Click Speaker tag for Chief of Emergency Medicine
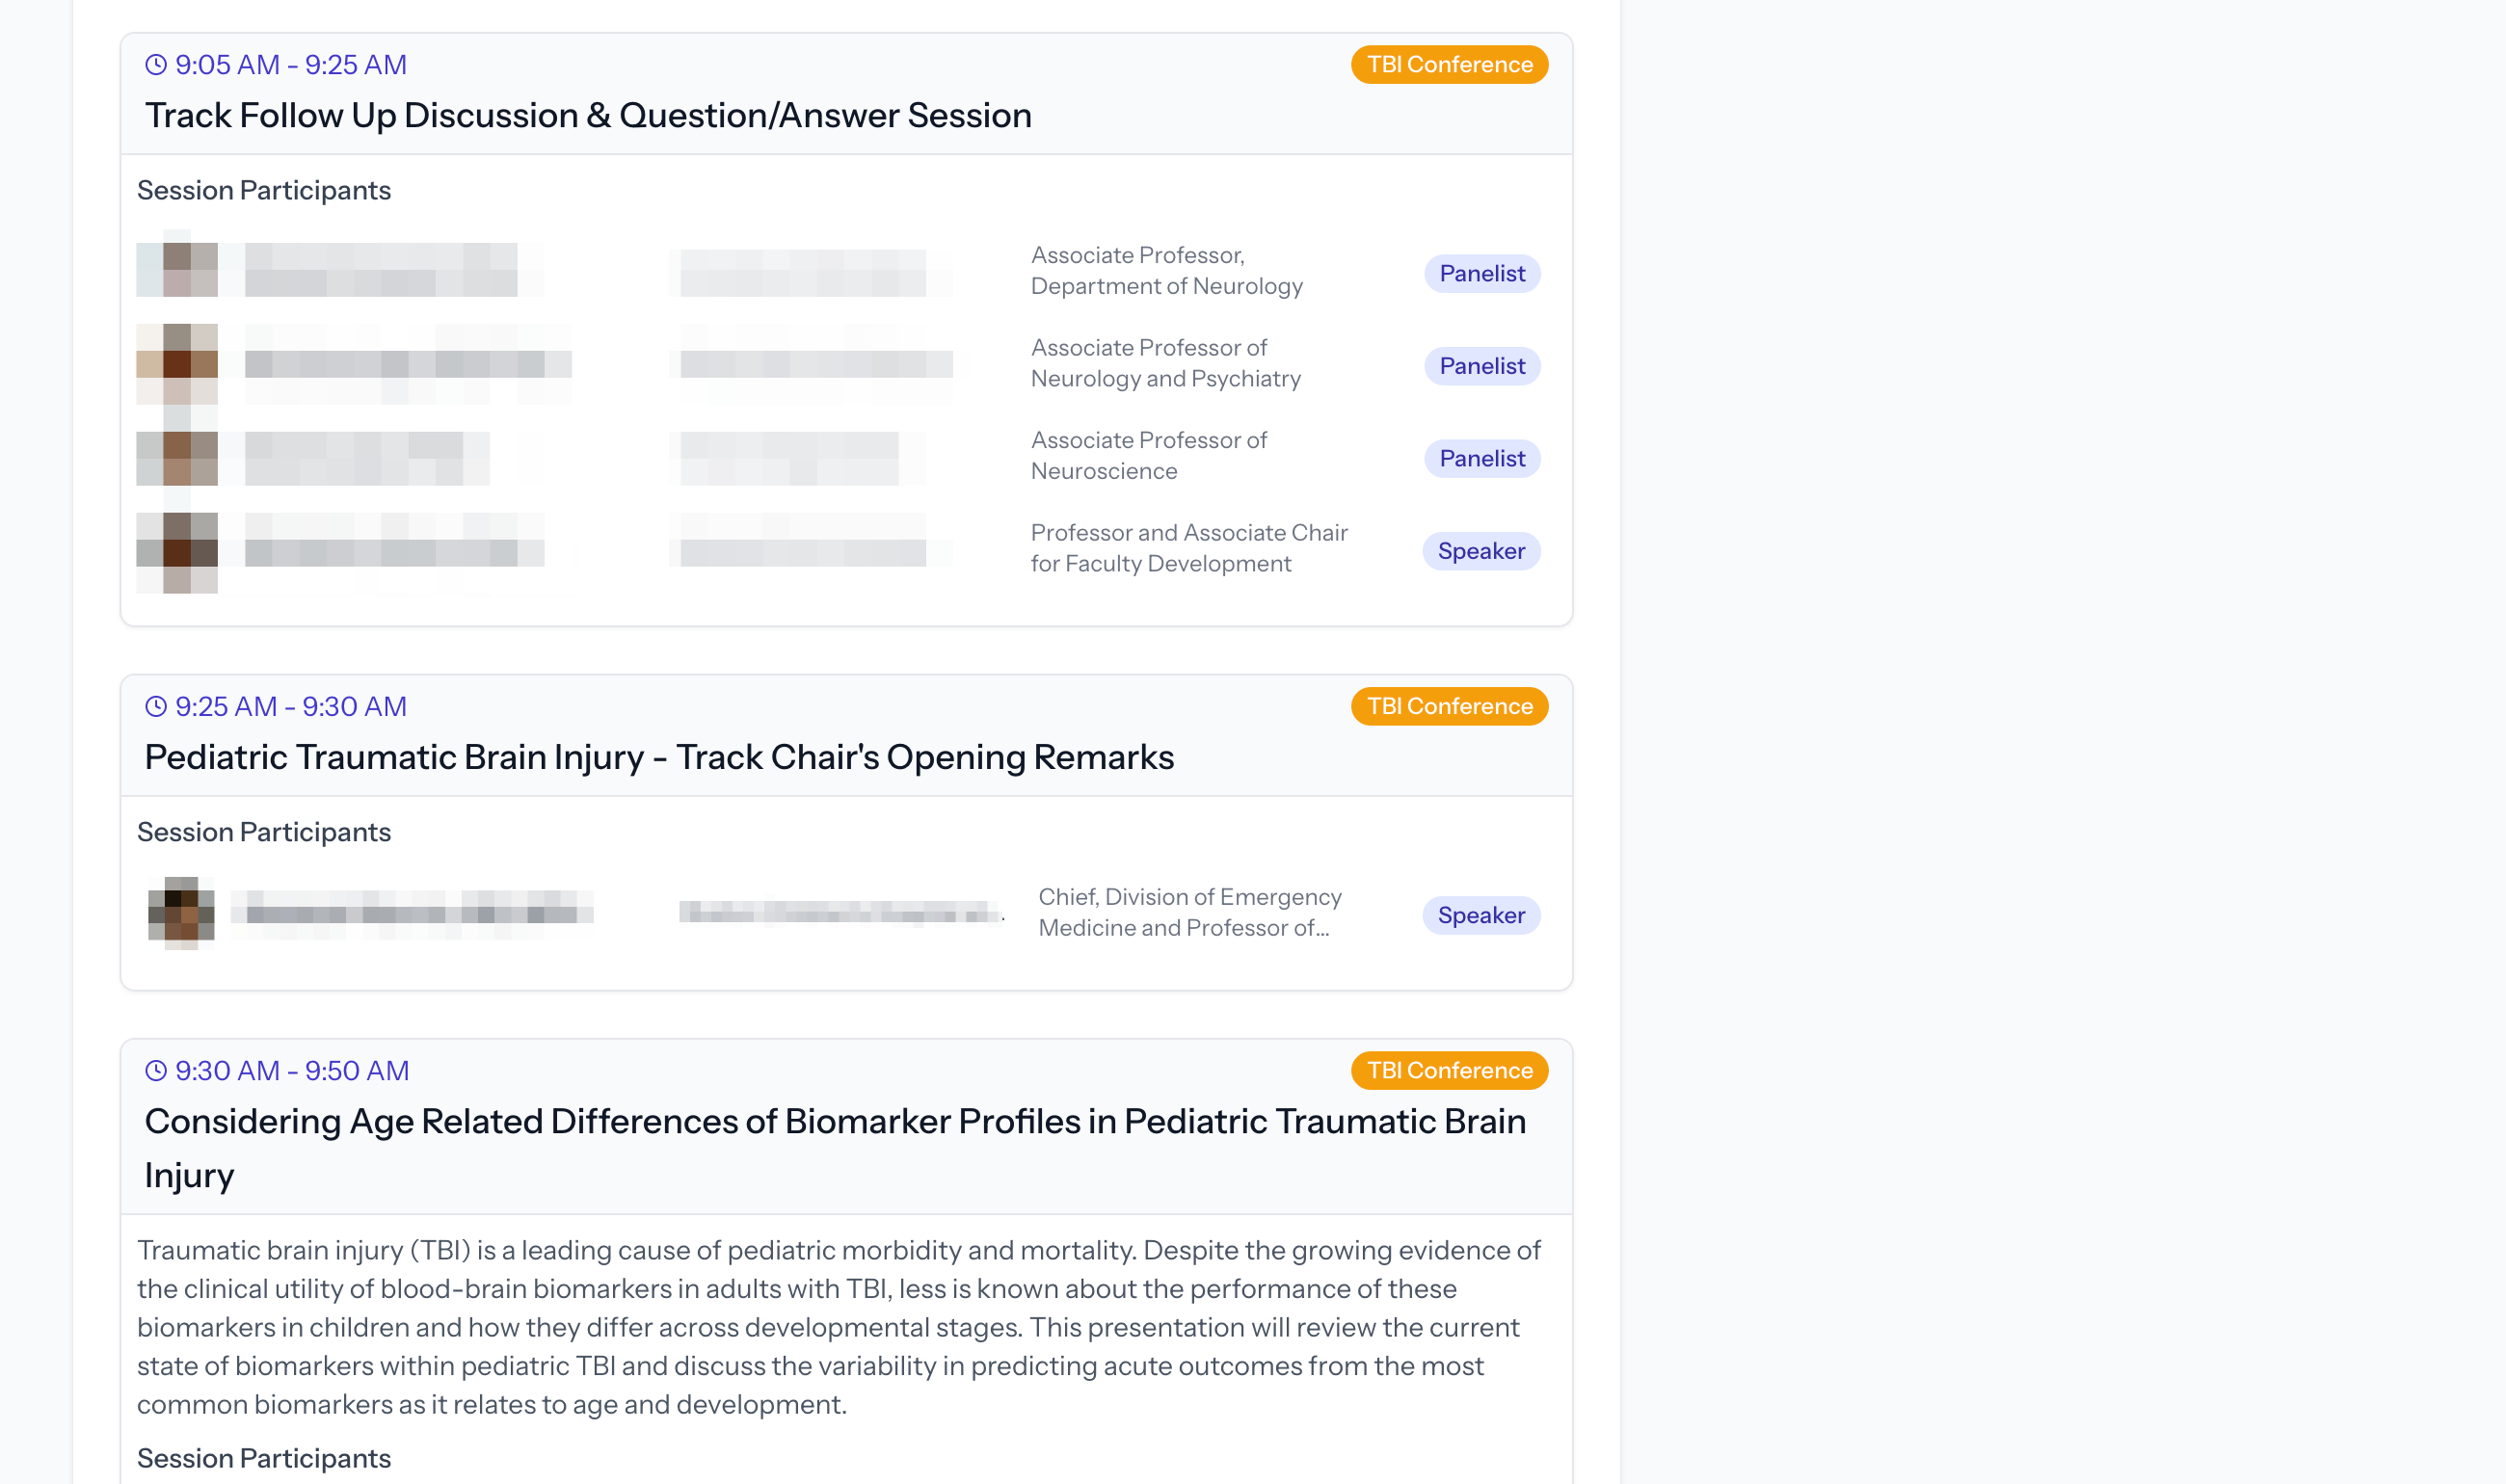 (1481, 916)
